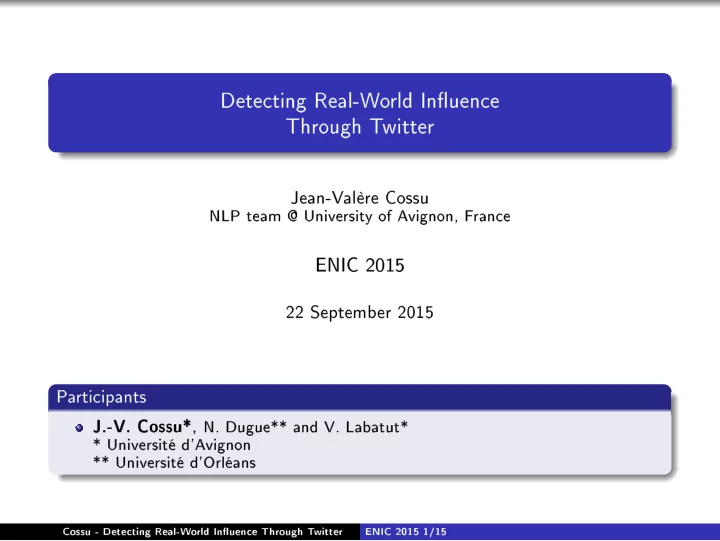
Task: Click the participant name 'V. Labatut*'
Action: point(366,427)
